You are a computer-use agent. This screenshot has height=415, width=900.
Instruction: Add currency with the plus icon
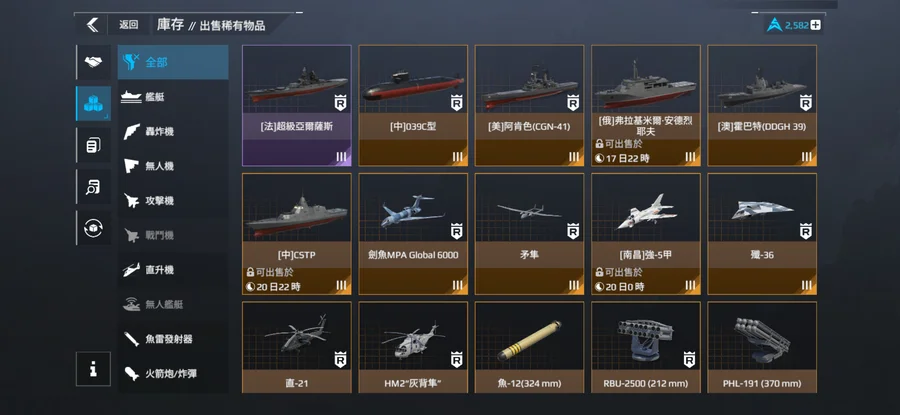(x=815, y=25)
